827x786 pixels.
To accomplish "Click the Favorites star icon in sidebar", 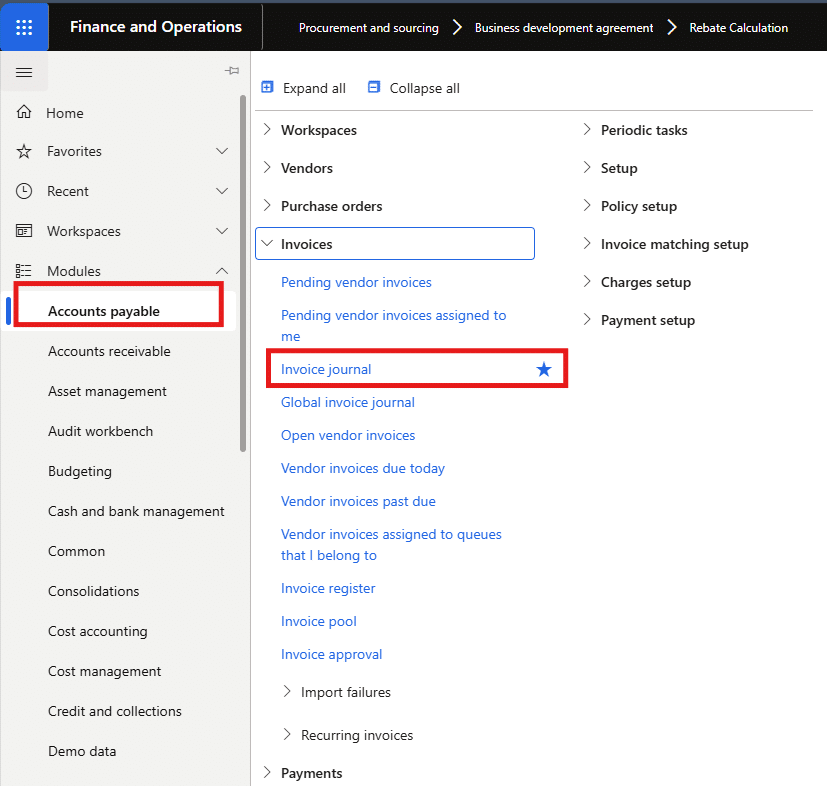I will point(25,151).
